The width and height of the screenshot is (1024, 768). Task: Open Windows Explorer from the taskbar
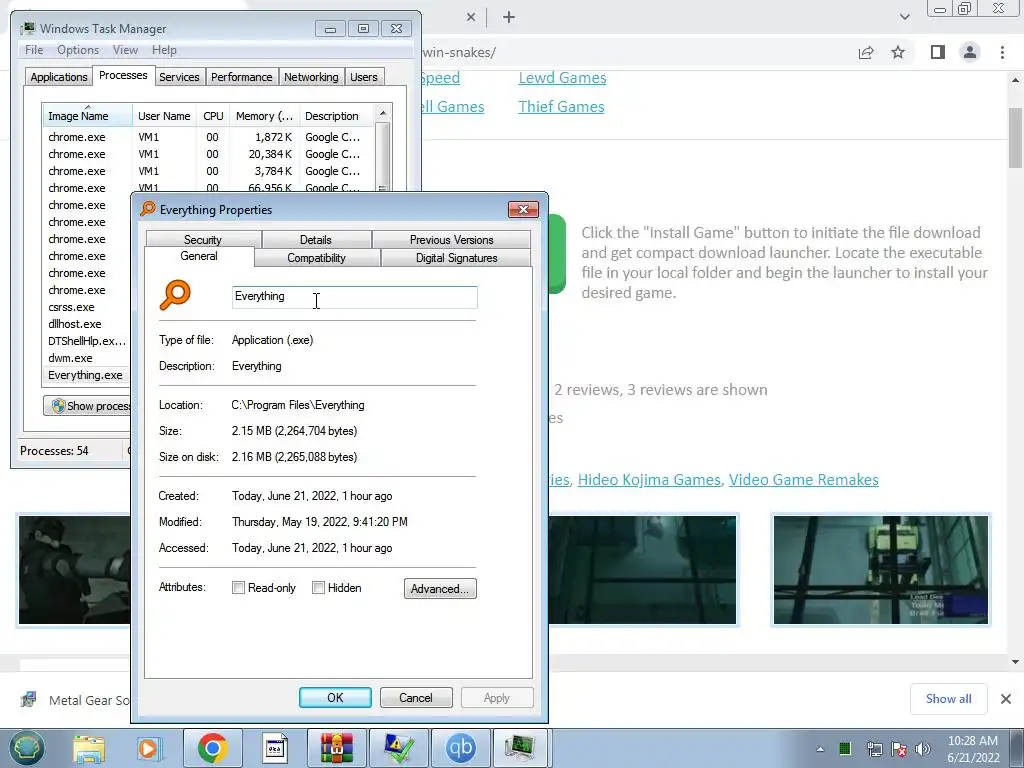point(89,748)
